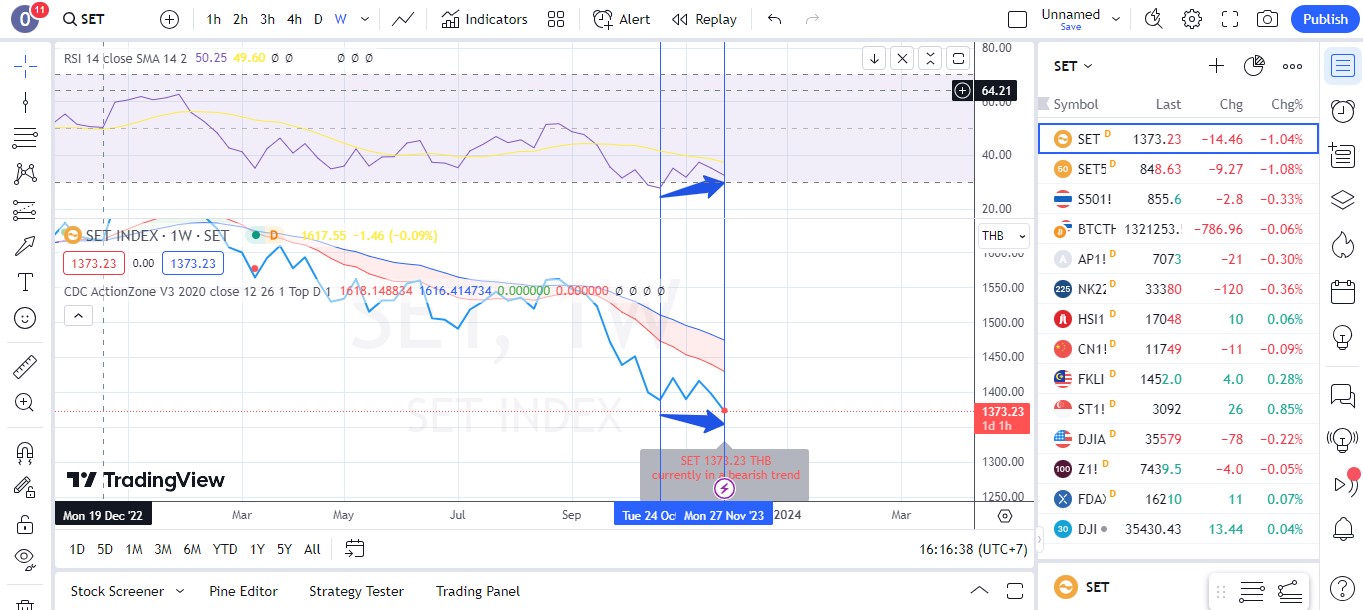Open the hotlists flame panel

1342,245
